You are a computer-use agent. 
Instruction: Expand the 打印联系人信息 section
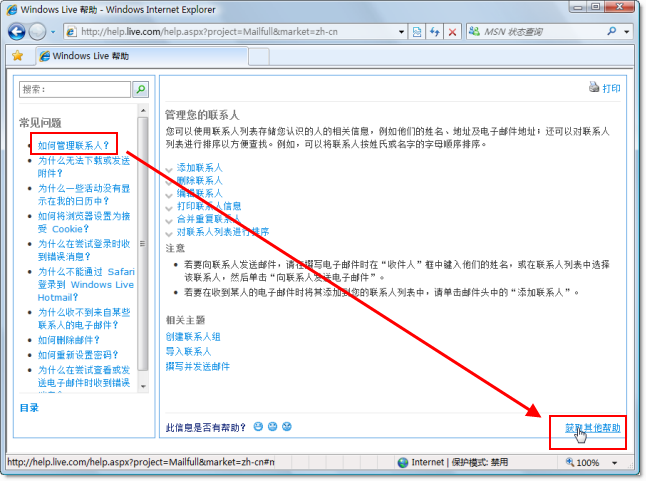point(209,206)
